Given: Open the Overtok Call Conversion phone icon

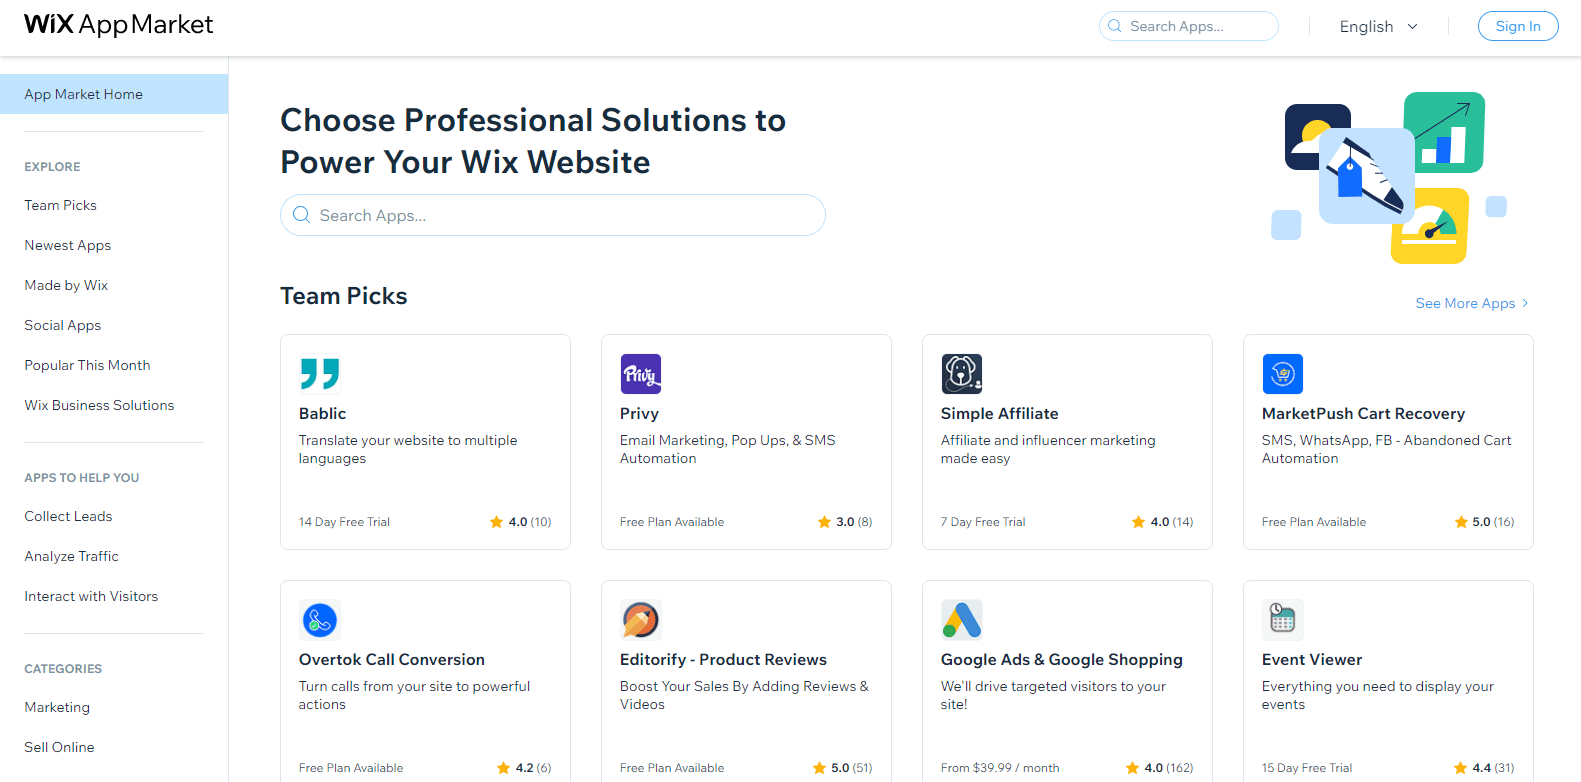Looking at the screenshot, I should pyautogui.click(x=320, y=620).
